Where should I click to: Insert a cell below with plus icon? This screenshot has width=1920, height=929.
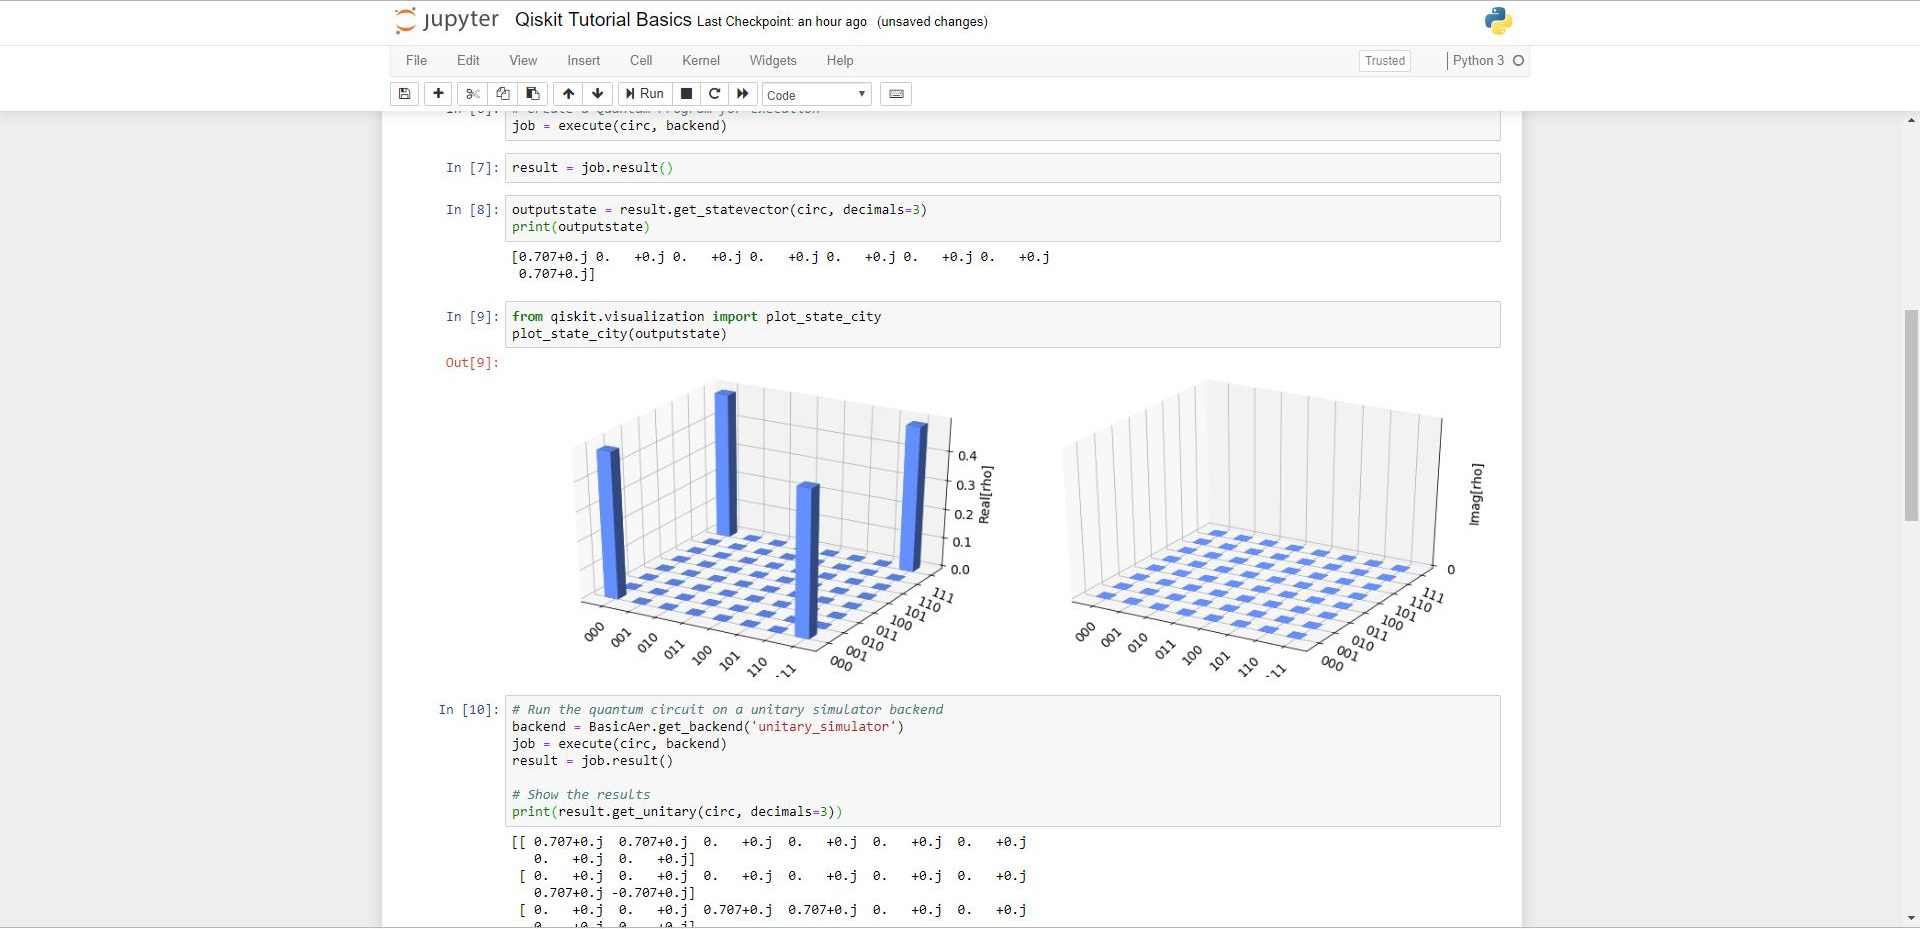coord(438,94)
